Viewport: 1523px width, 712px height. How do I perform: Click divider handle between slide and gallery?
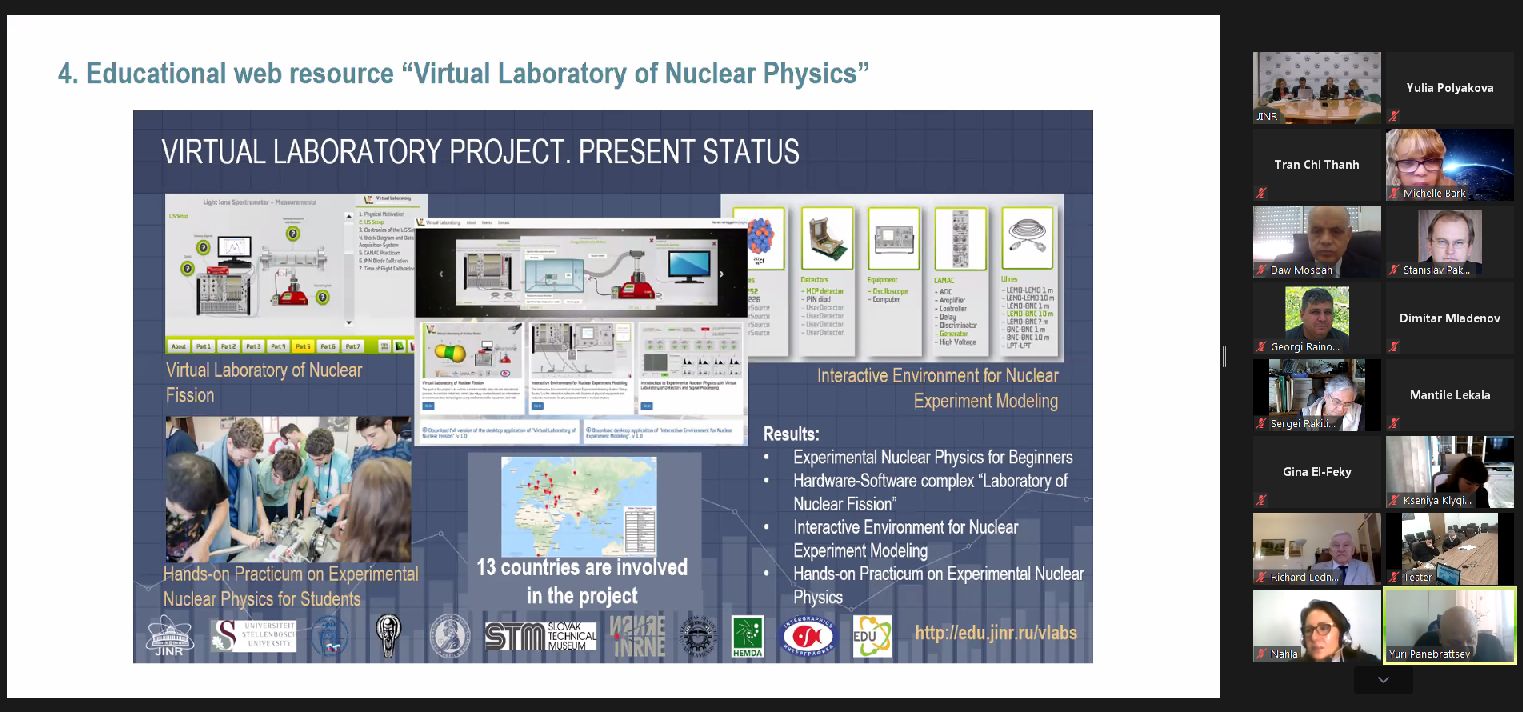(x=1225, y=356)
